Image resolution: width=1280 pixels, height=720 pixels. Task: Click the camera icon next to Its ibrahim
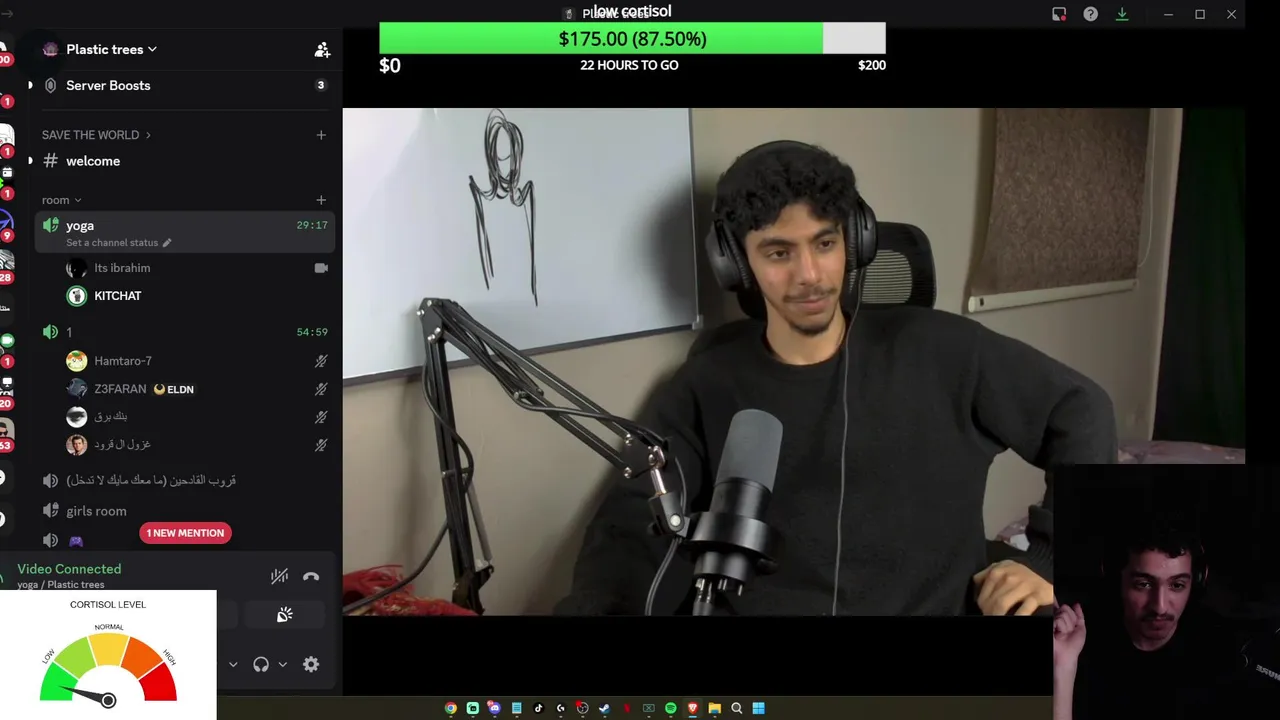point(321,268)
